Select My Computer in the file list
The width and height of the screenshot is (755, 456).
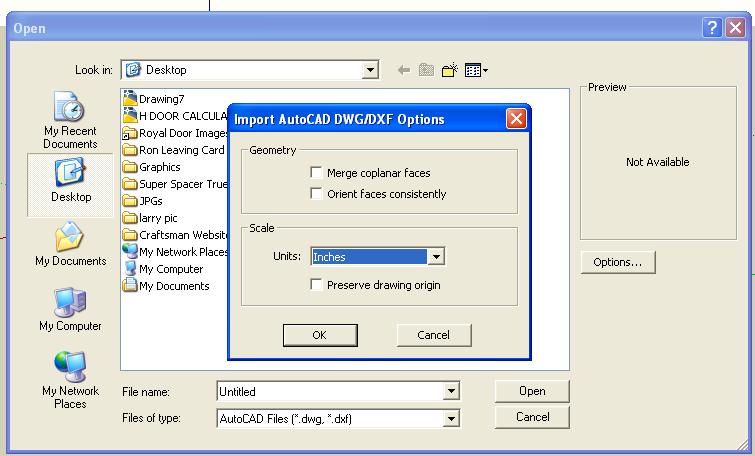163,269
